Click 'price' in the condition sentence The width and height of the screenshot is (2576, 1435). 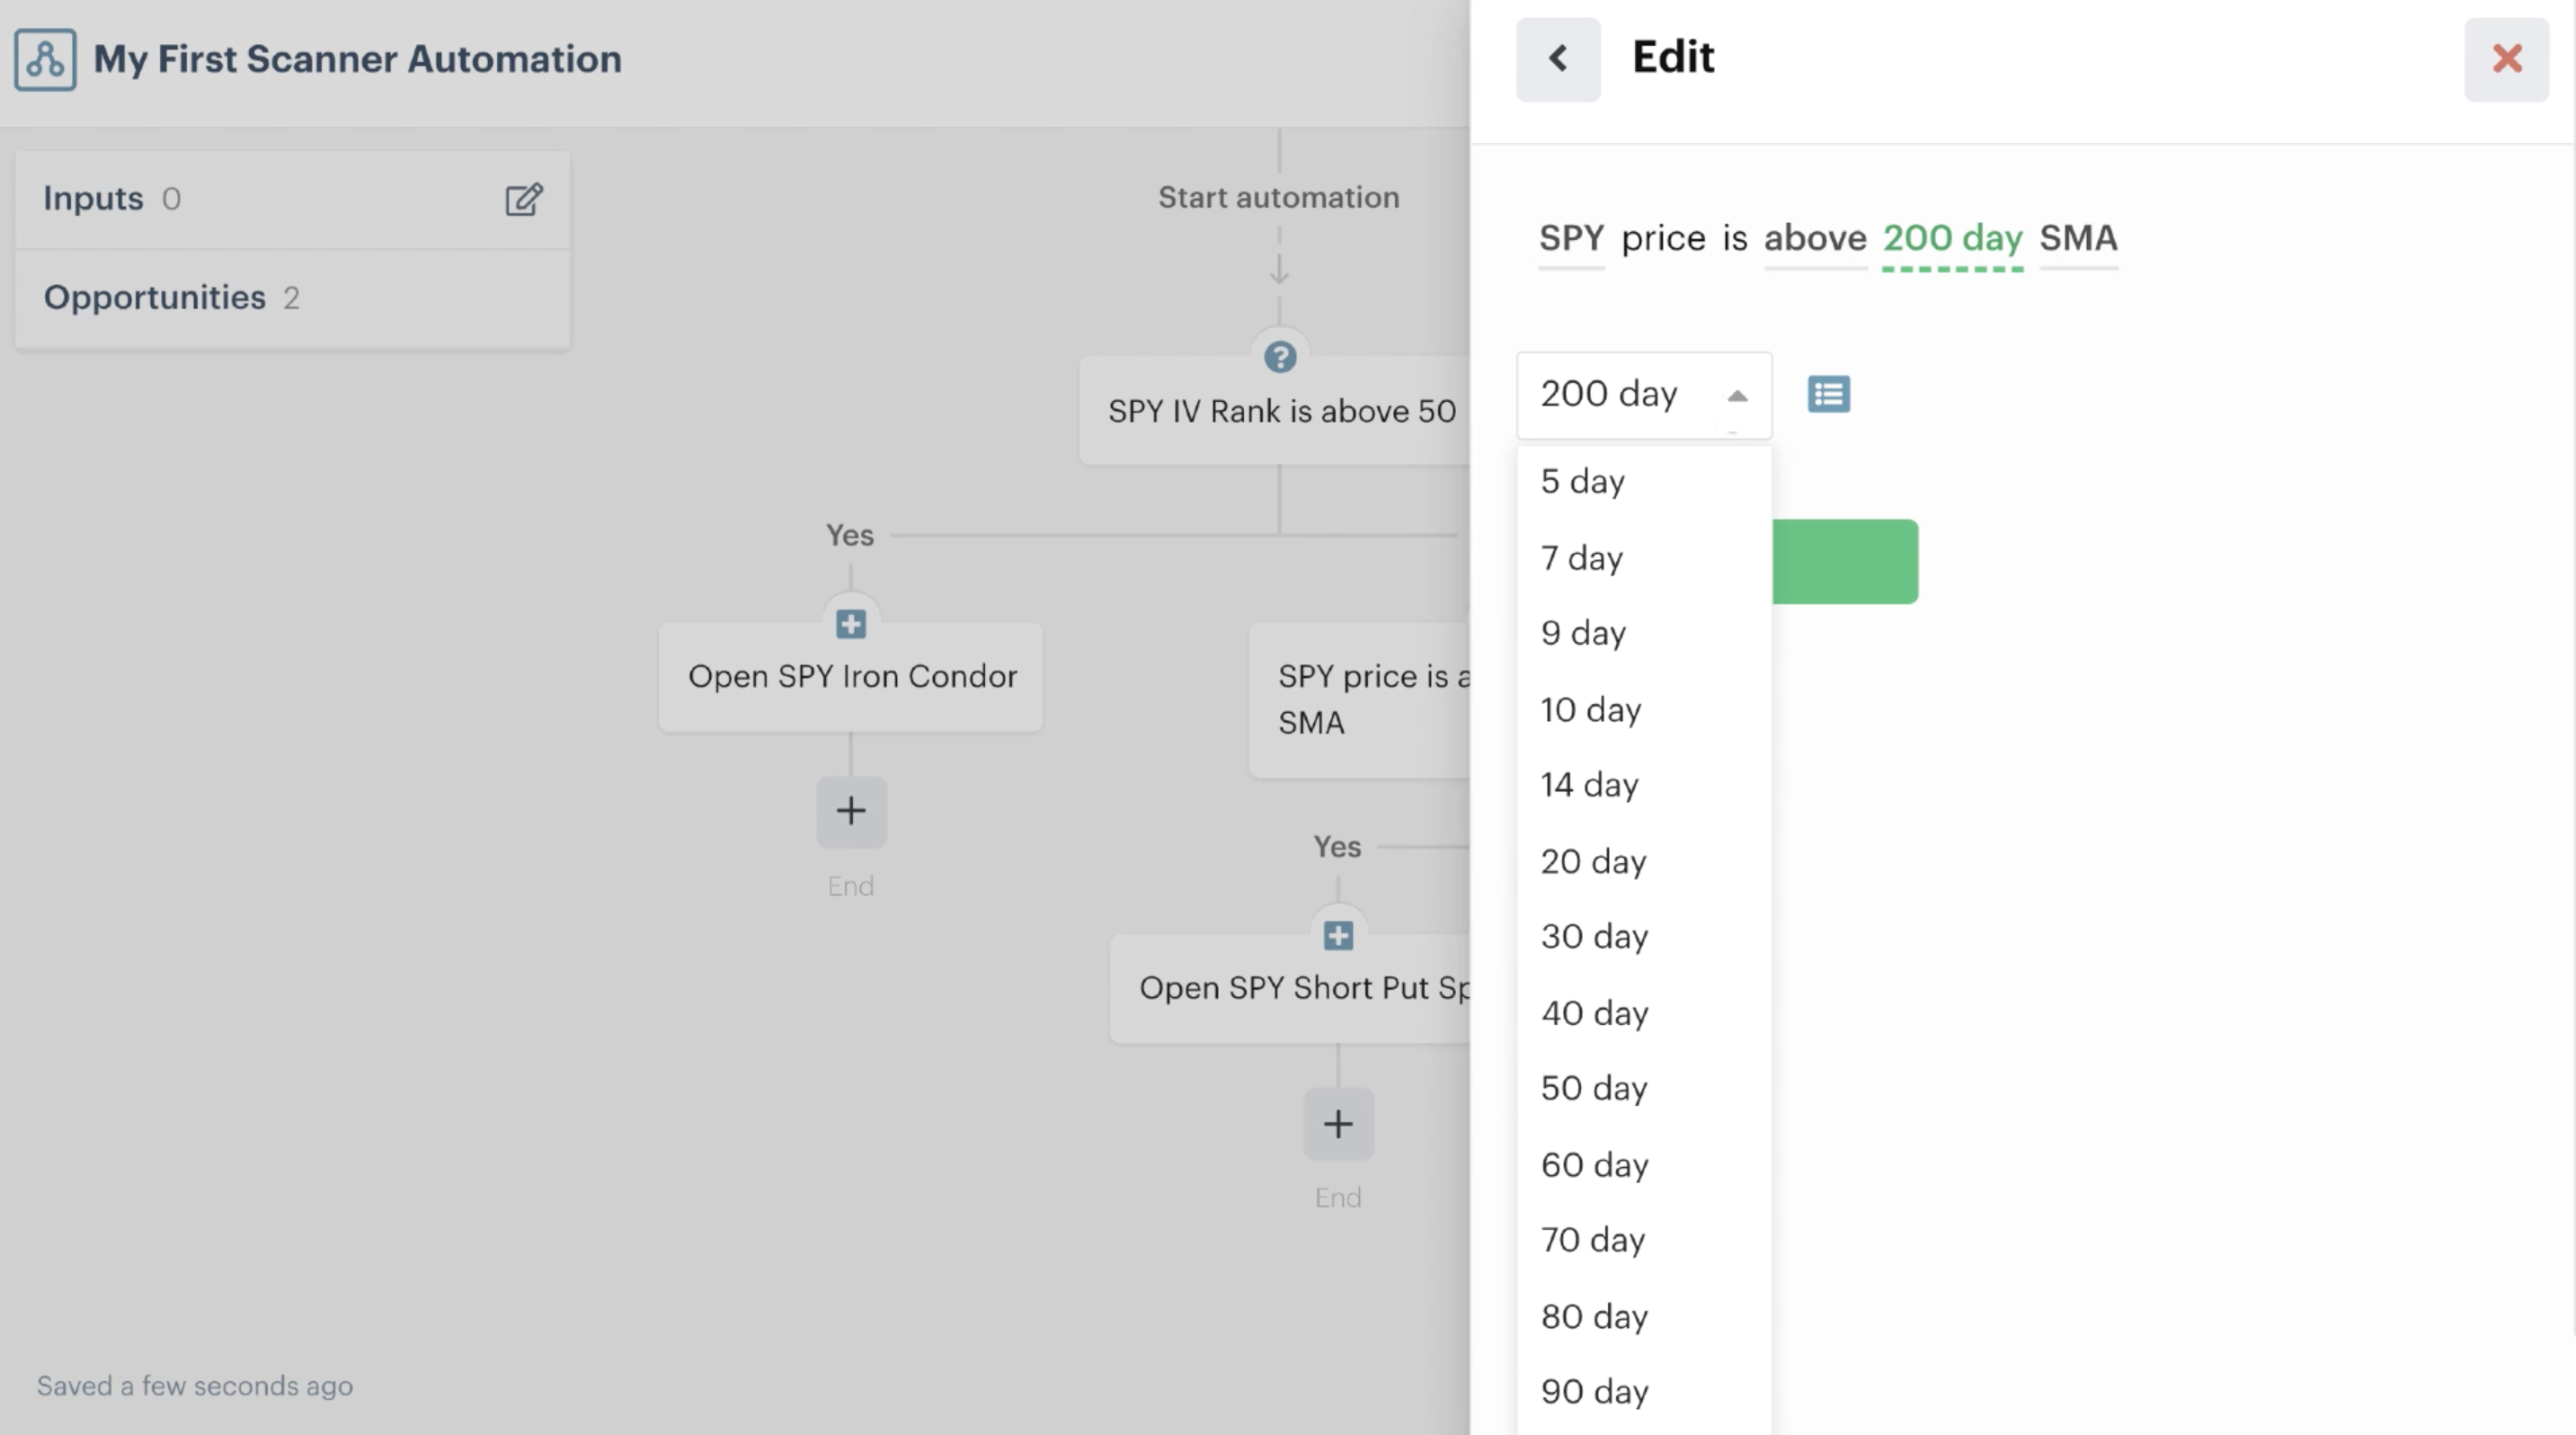pyautogui.click(x=1663, y=239)
